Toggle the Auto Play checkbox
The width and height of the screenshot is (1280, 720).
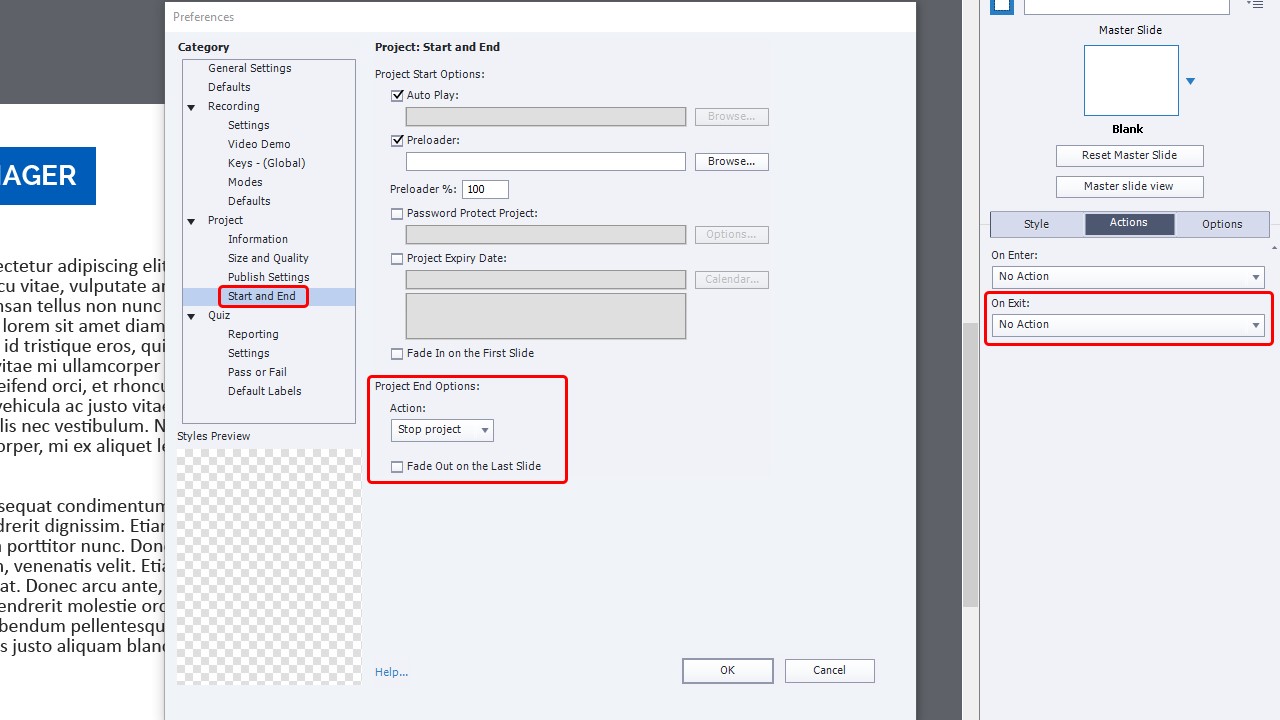[x=397, y=95]
